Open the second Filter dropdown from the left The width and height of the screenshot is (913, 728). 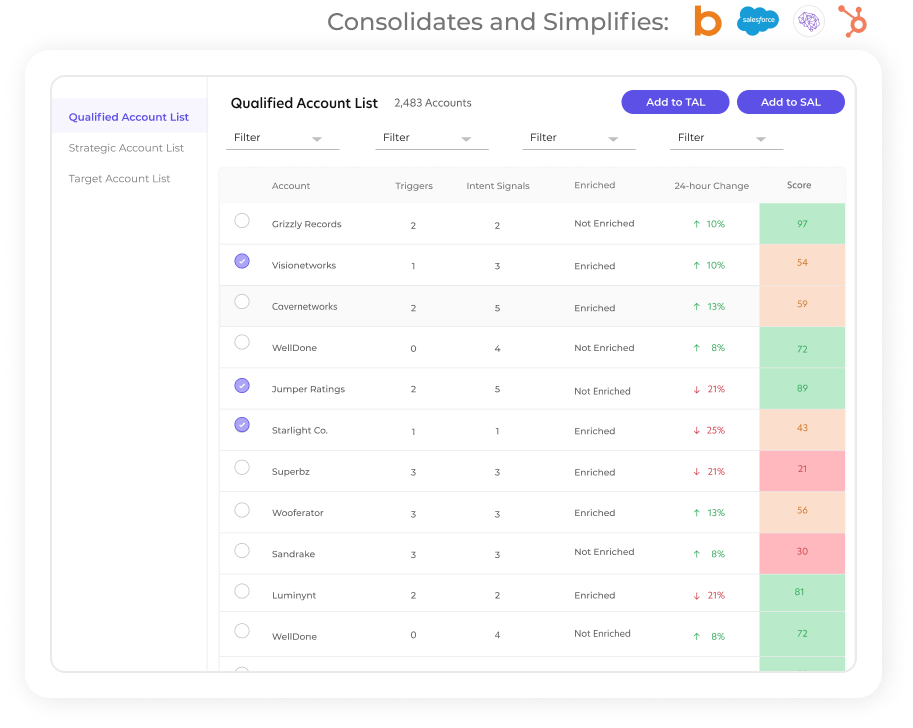[x=431, y=138]
